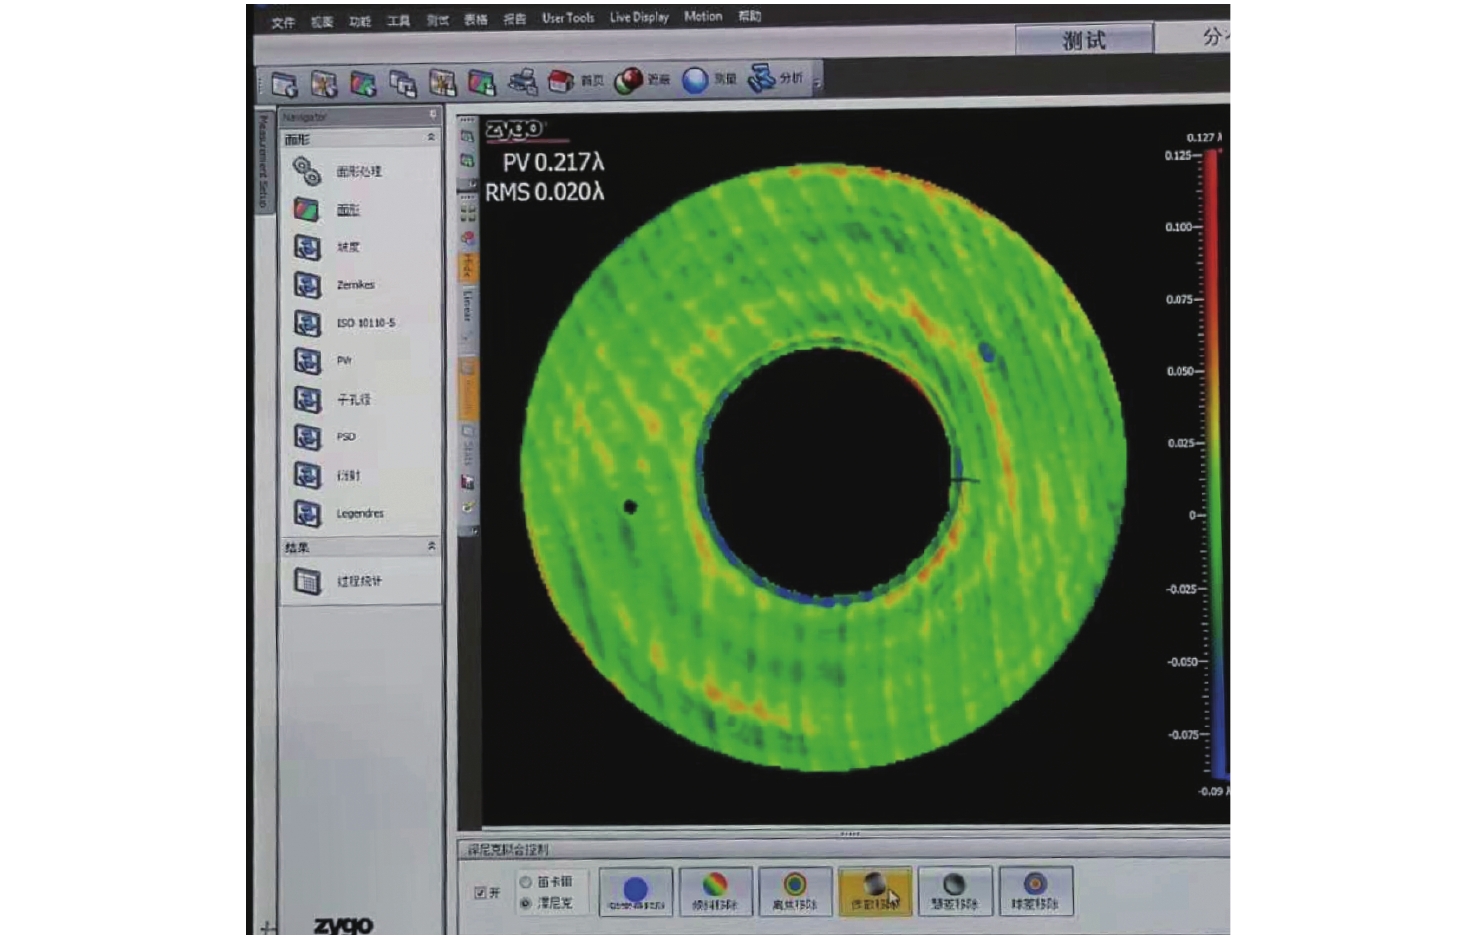Select the 泽尼克 radio button

click(526, 903)
